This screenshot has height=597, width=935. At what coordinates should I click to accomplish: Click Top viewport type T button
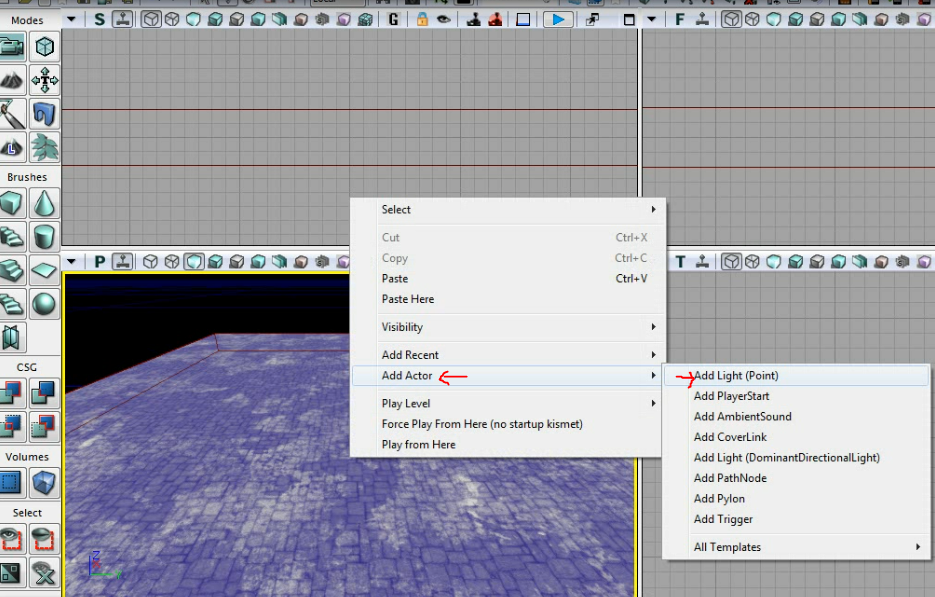coord(680,262)
